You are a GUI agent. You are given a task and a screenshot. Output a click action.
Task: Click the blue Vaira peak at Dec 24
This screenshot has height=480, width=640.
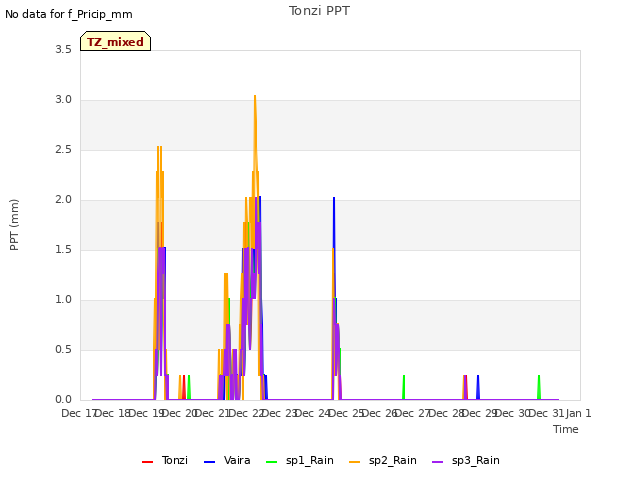coord(334,200)
